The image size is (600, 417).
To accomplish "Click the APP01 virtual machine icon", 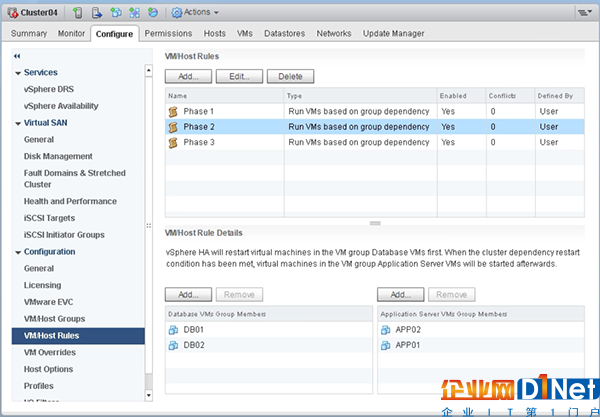I will point(385,345).
